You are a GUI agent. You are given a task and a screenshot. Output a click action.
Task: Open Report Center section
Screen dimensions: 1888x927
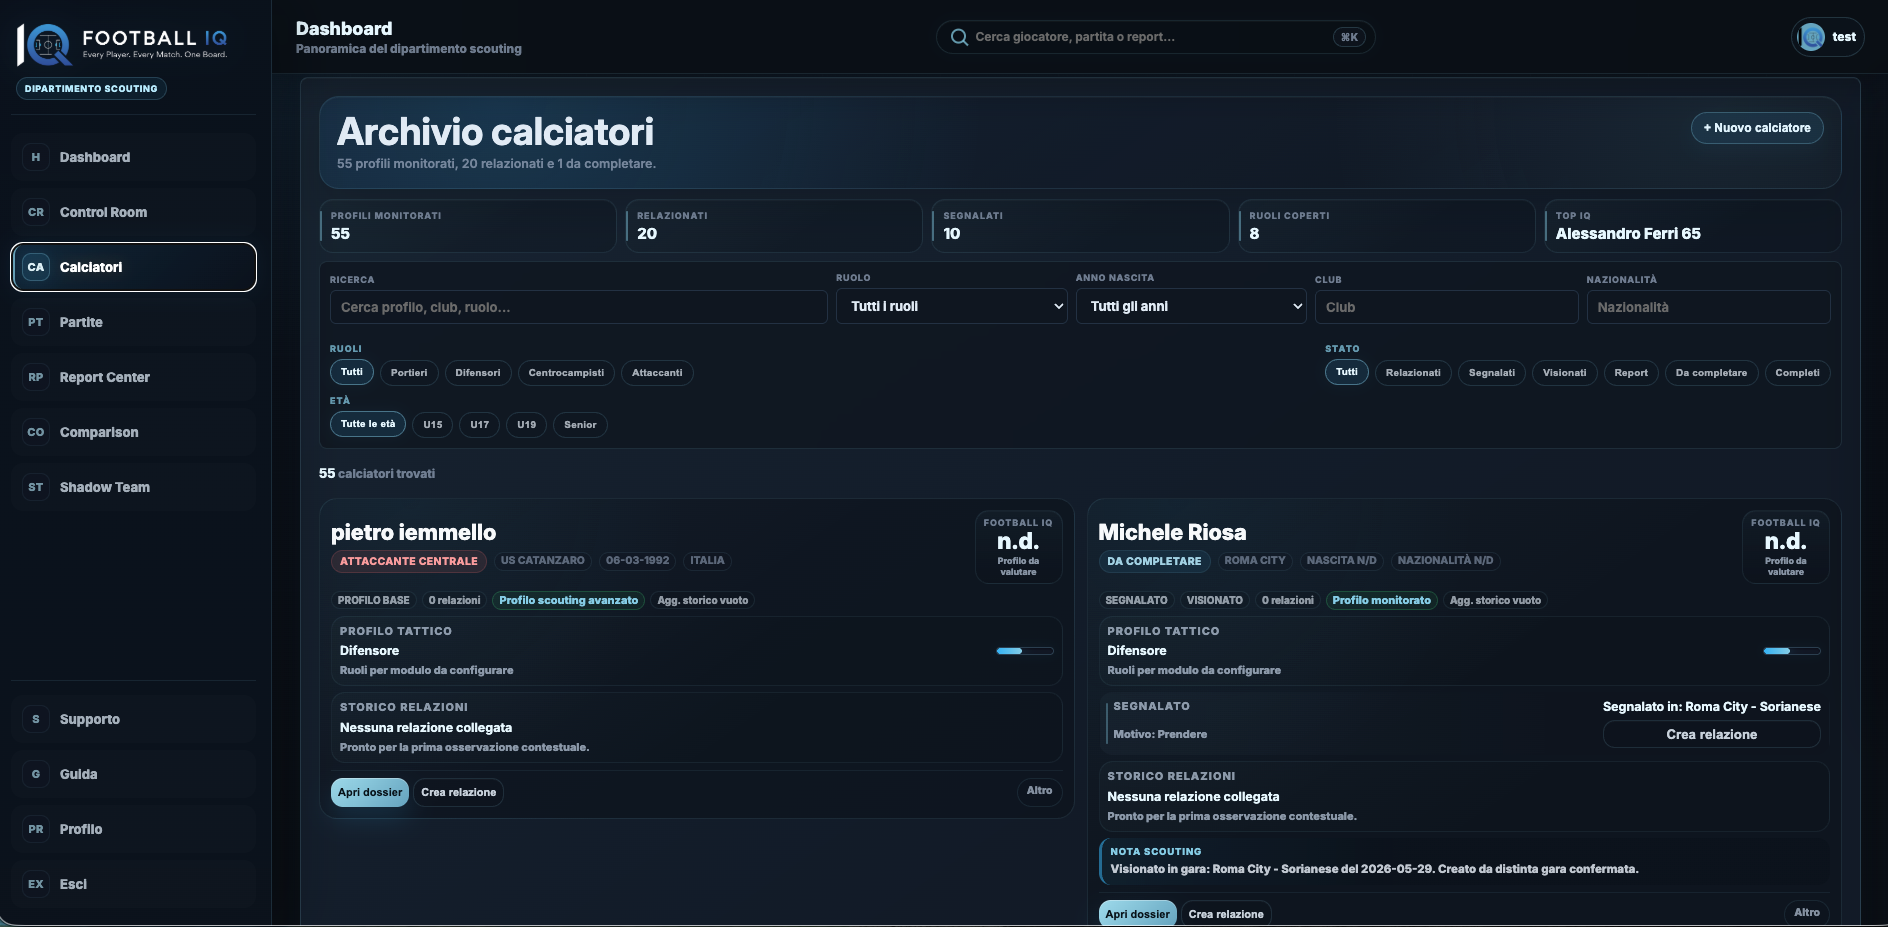pos(134,377)
